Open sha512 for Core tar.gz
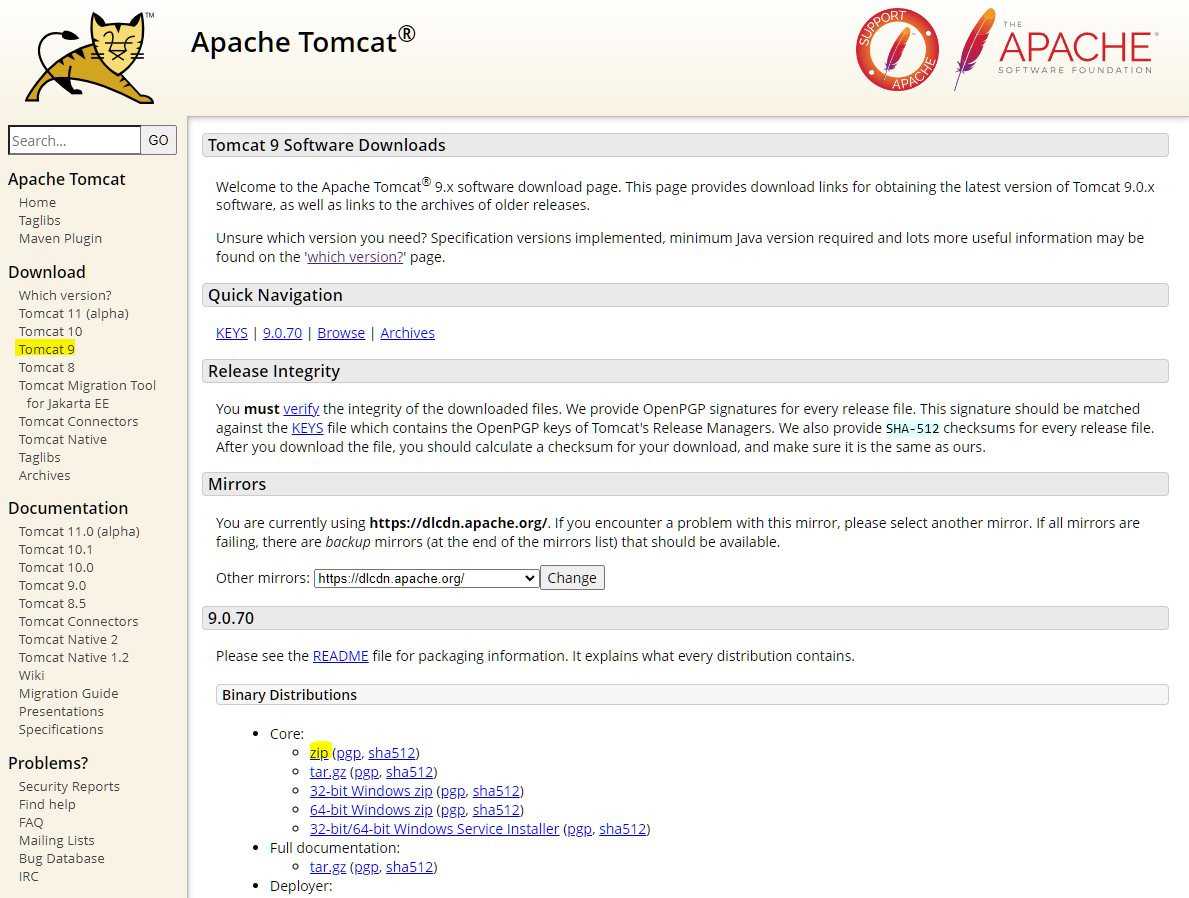1189x898 pixels. (x=409, y=772)
